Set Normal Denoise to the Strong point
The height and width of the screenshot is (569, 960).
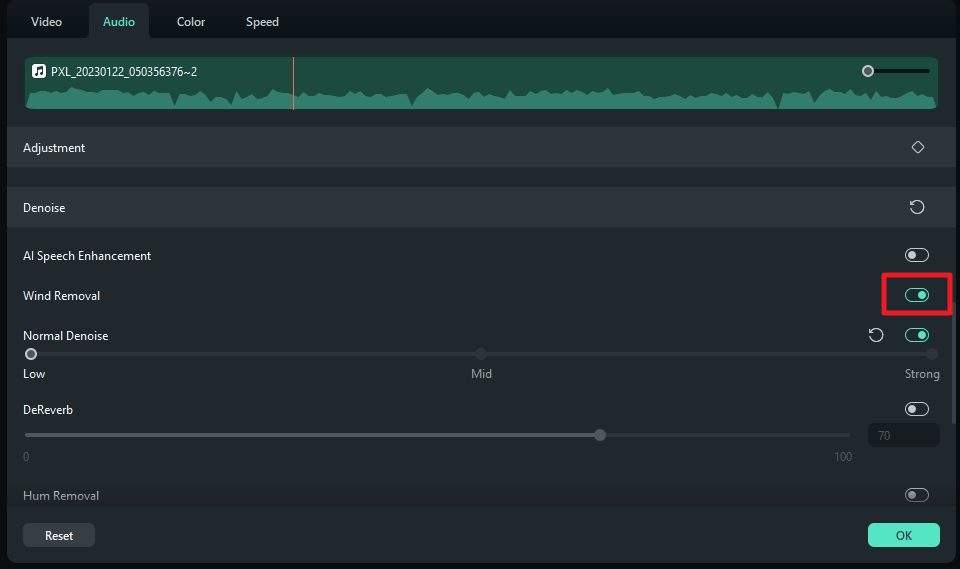(931, 354)
